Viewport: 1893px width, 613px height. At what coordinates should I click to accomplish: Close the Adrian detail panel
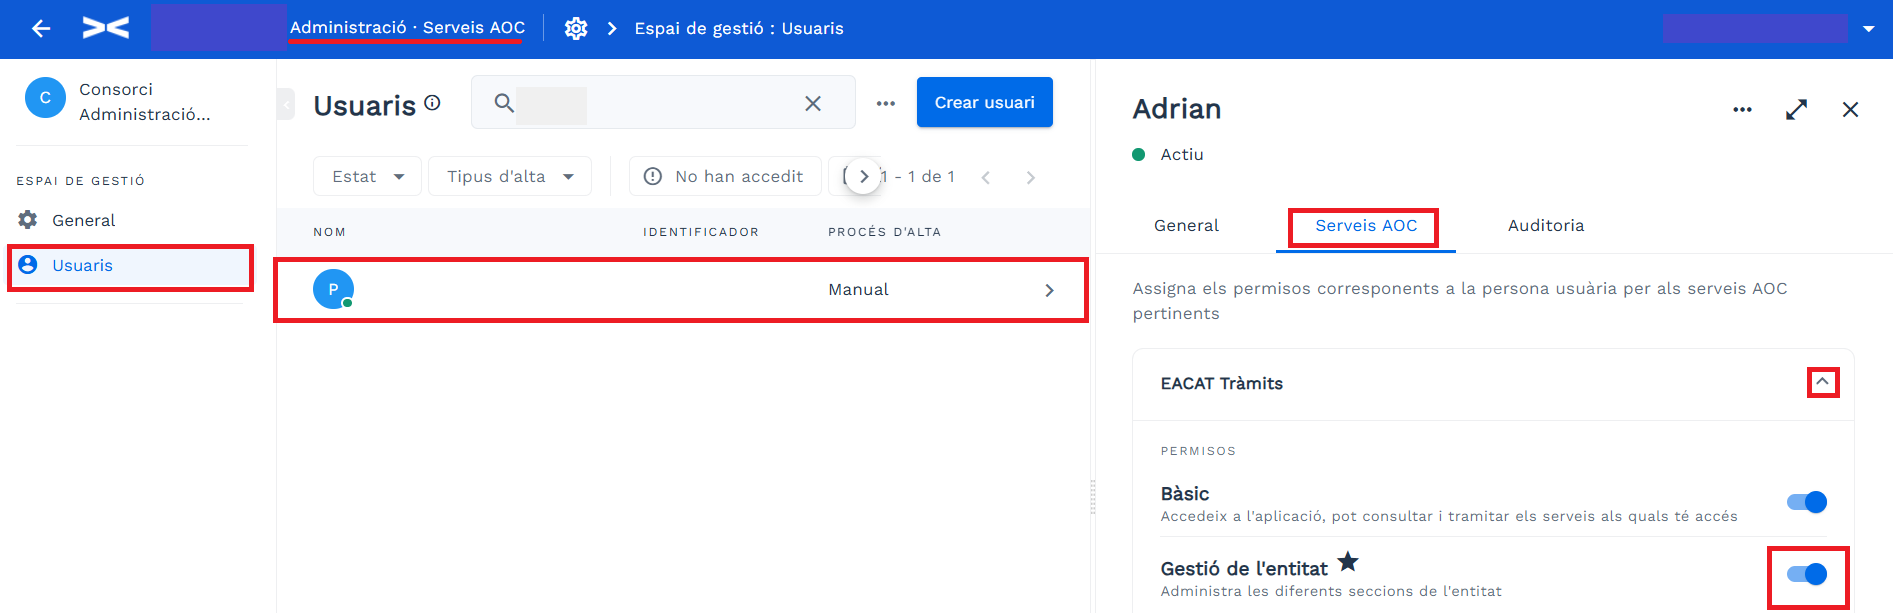pyautogui.click(x=1850, y=109)
